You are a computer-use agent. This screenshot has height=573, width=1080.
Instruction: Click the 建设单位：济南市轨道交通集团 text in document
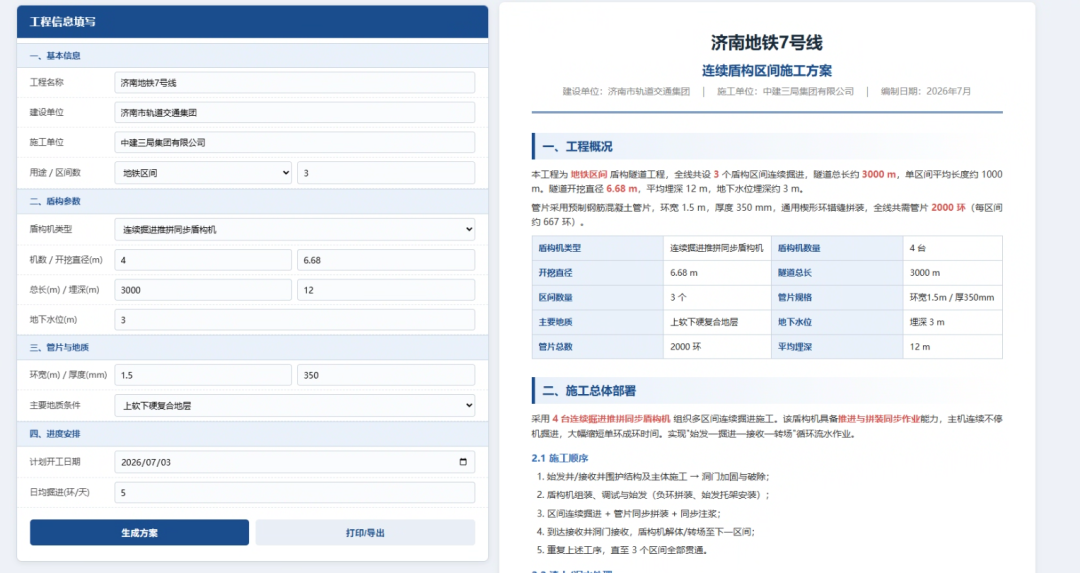point(626,91)
